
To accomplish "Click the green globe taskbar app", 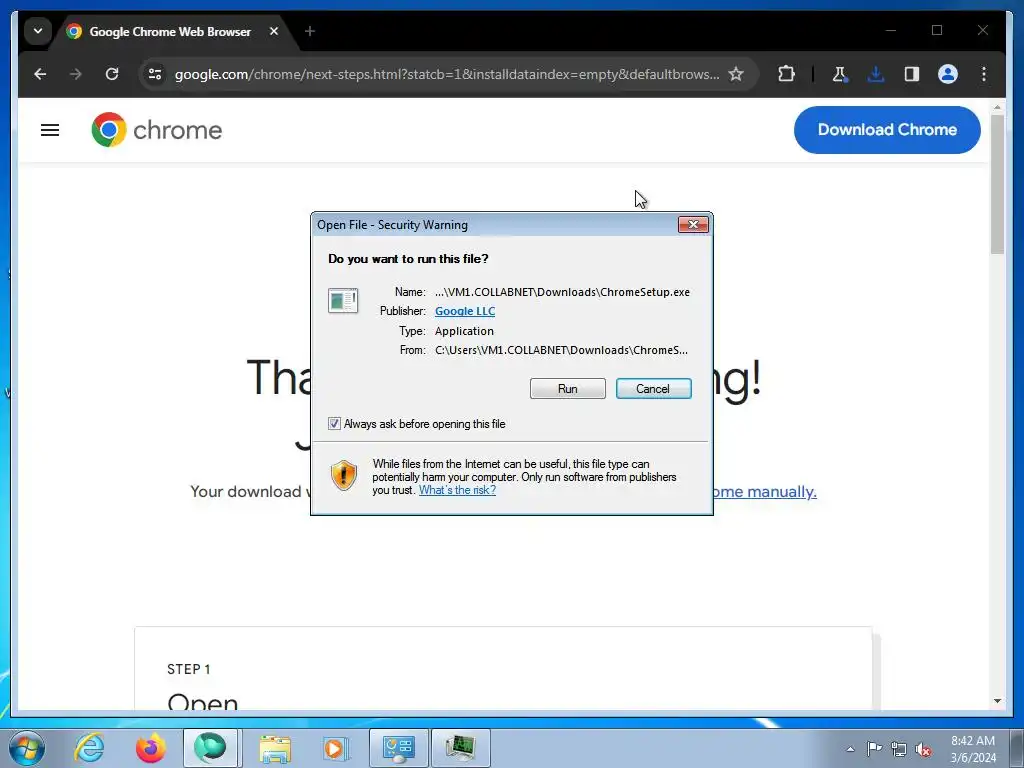I will pyautogui.click(x=210, y=748).
